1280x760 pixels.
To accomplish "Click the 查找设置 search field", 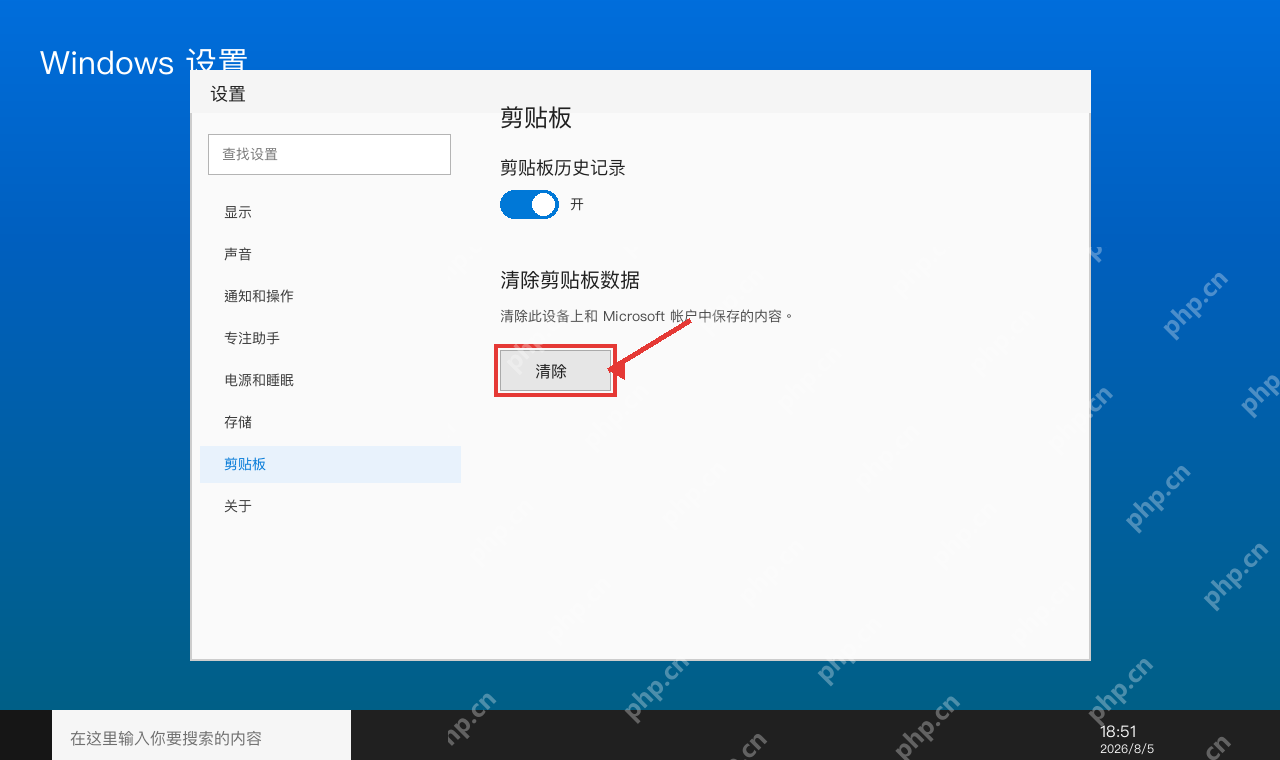I will click(329, 154).
